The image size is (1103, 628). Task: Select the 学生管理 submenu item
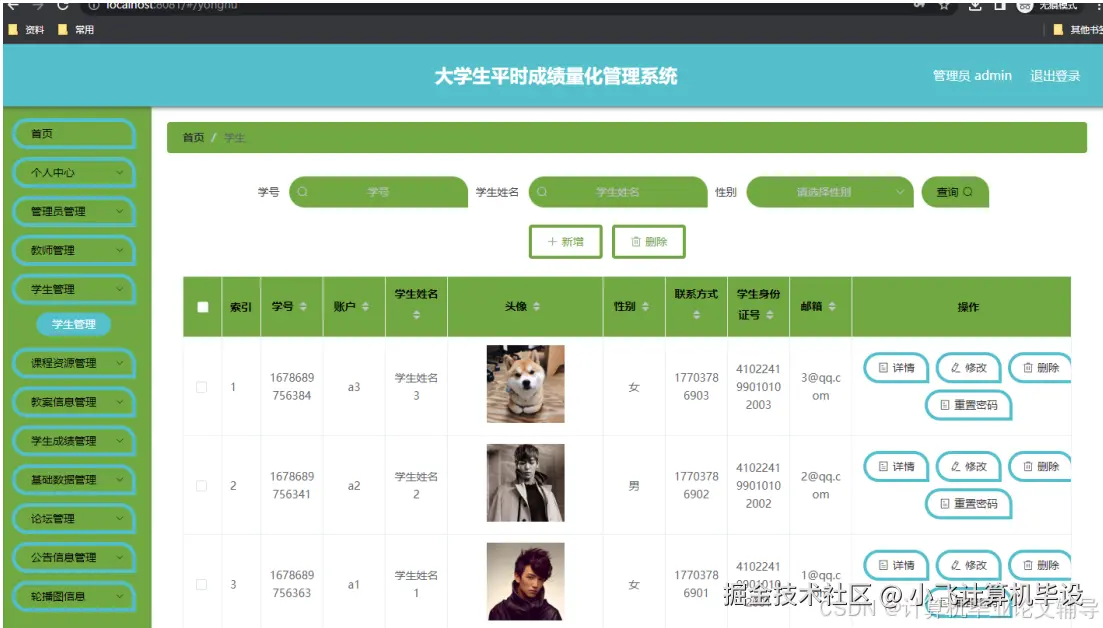click(x=74, y=324)
